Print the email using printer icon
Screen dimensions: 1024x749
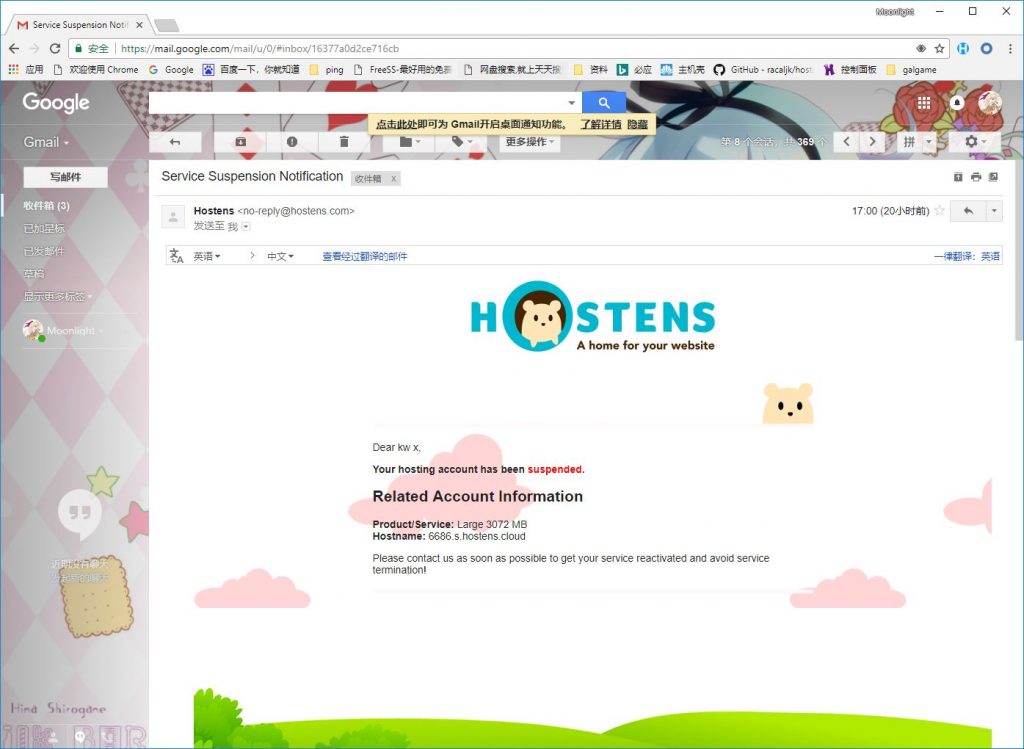point(976,177)
